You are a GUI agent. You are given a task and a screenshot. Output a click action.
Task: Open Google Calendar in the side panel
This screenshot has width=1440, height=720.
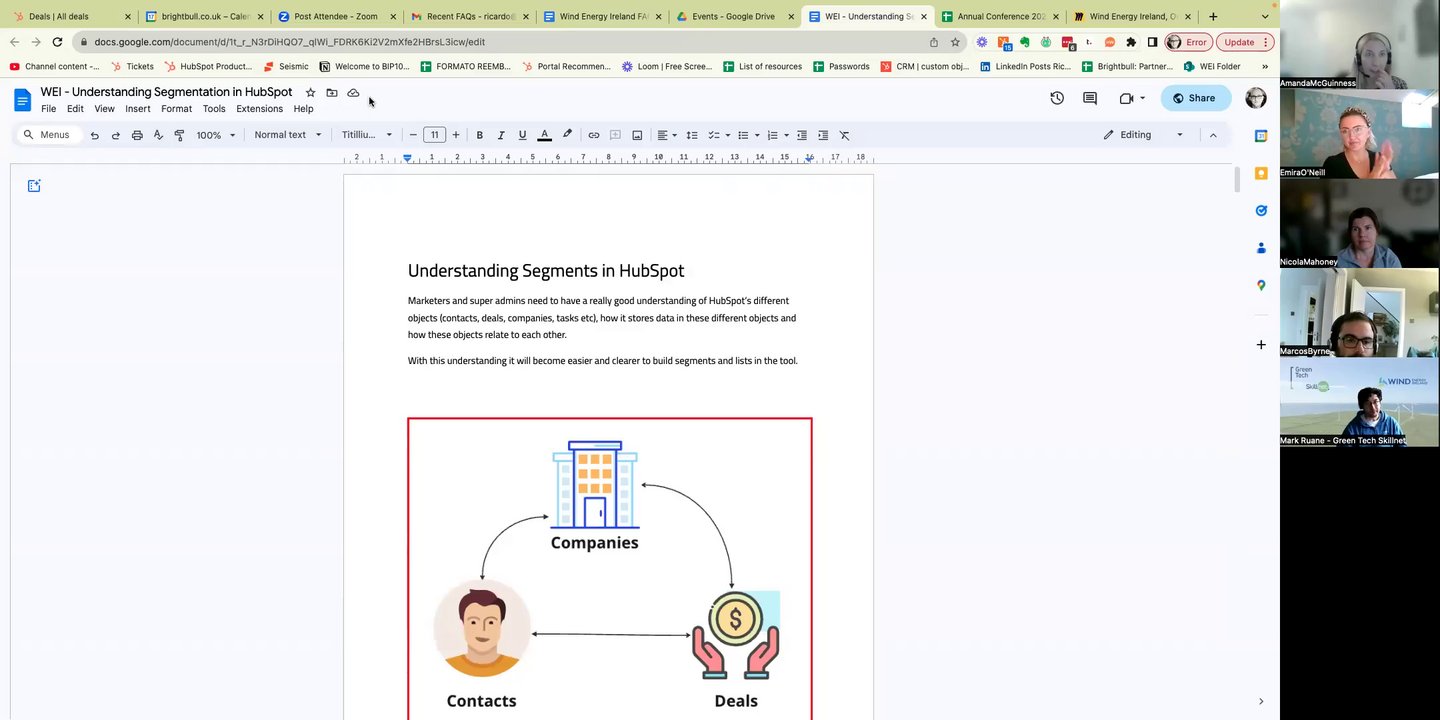click(x=1261, y=136)
